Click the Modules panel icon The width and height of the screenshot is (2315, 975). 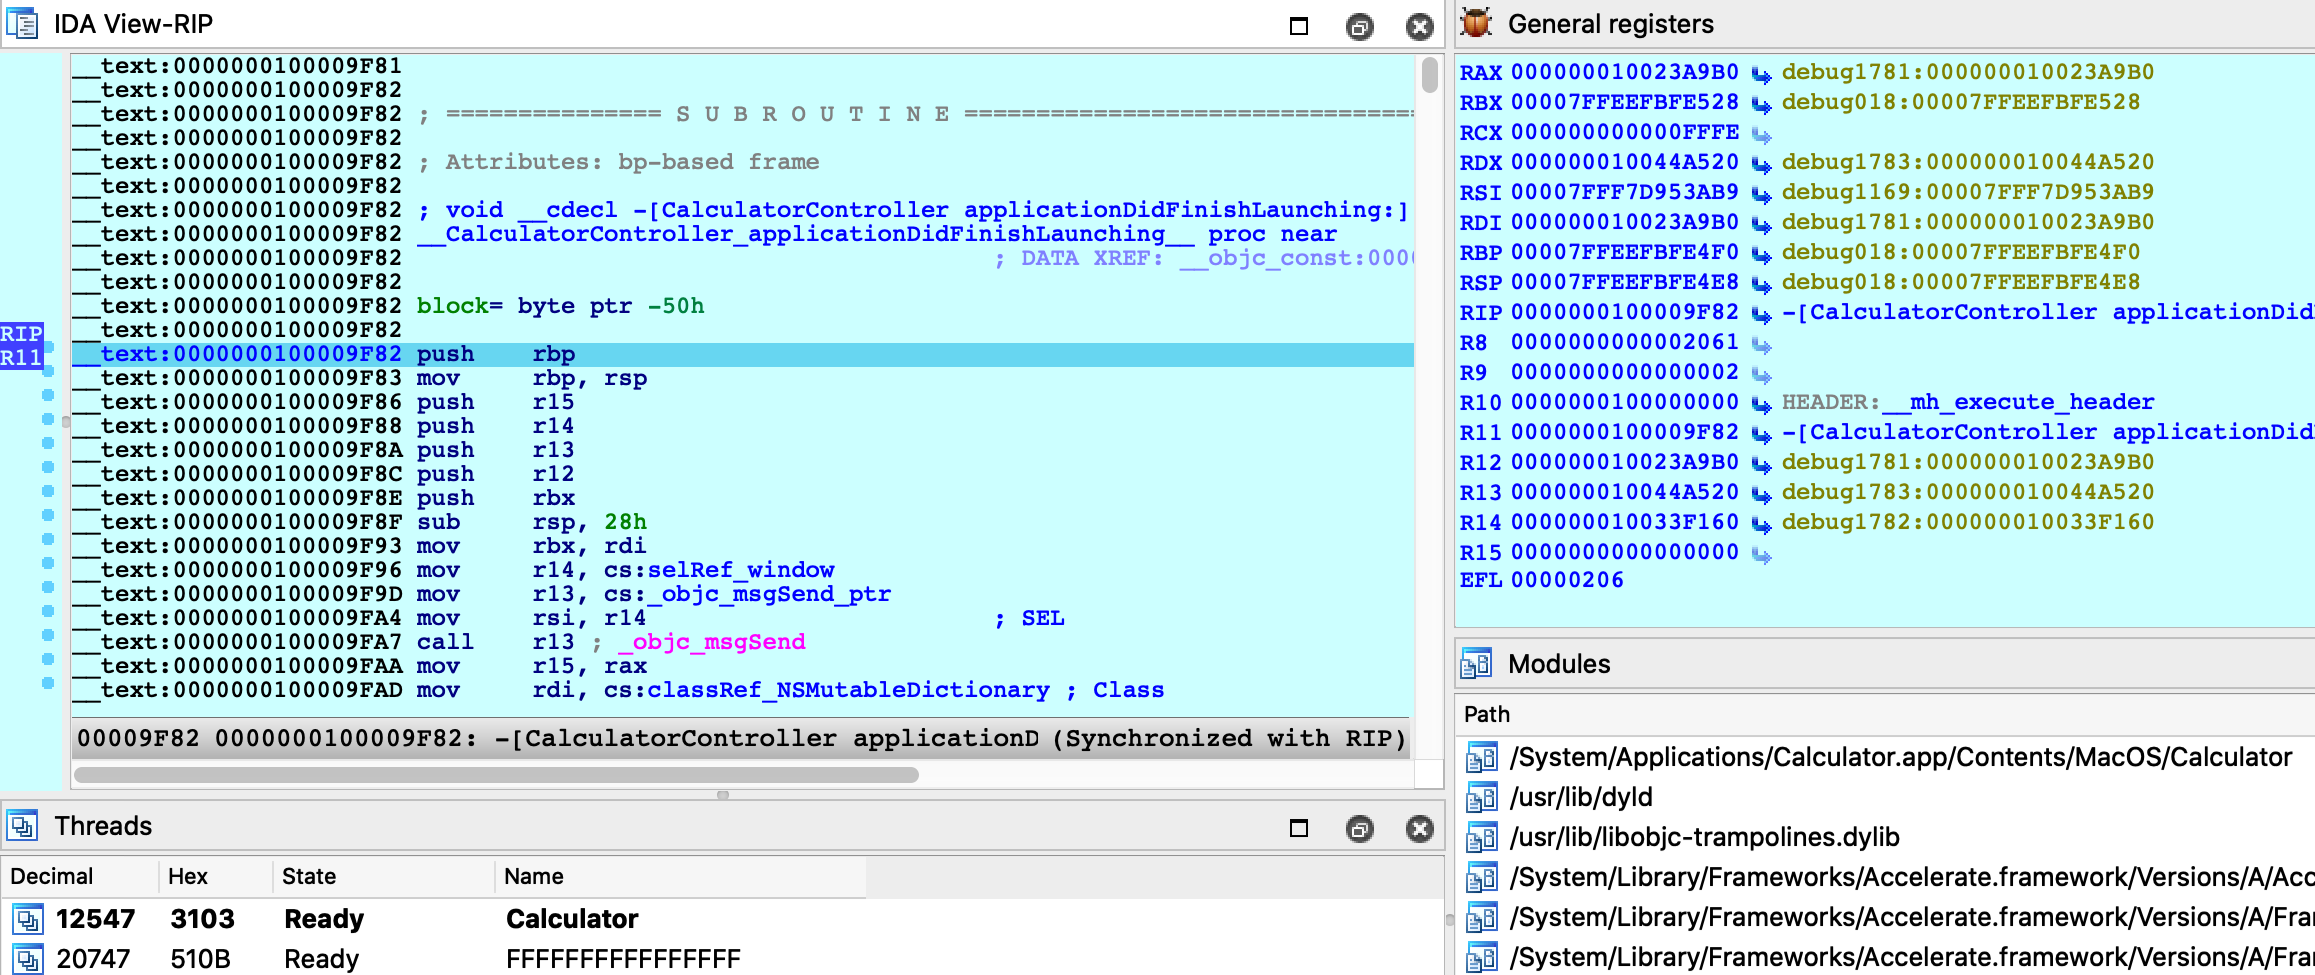pyautogui.click(x=1476, y=664)
